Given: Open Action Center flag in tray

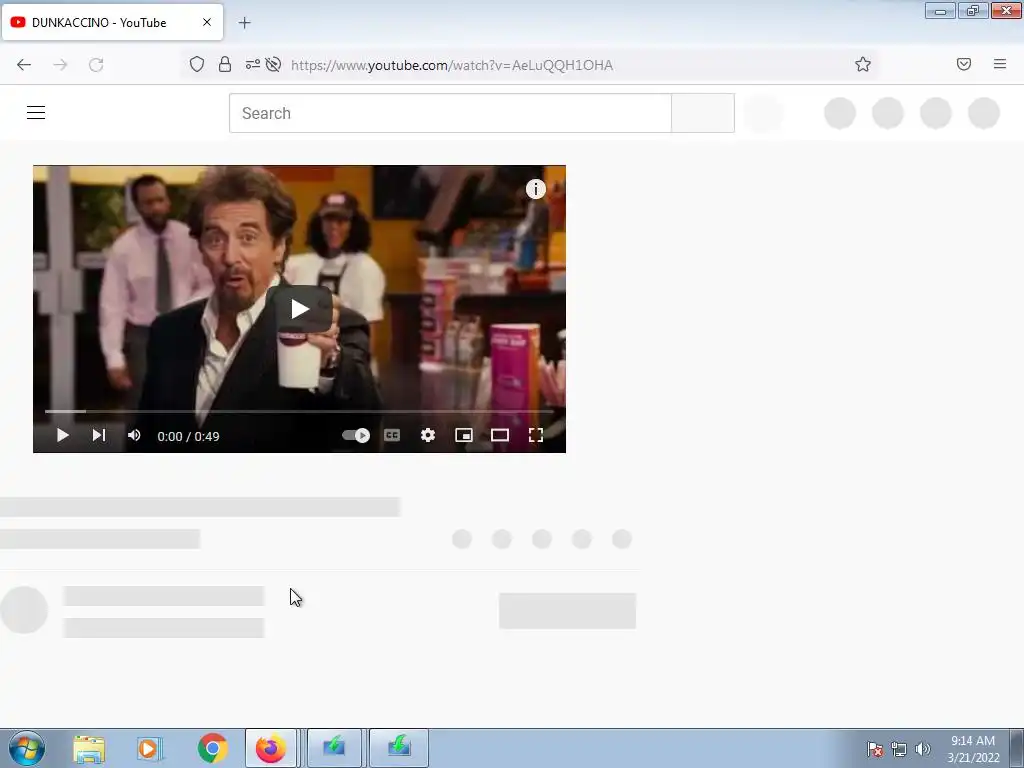Looking at the screenshot, I should [x=875, y=749].
